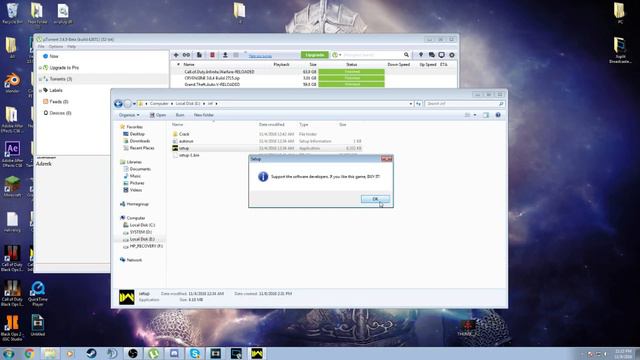
Task: Click New folder in Explorer toolbar
Action: (204, 115)
